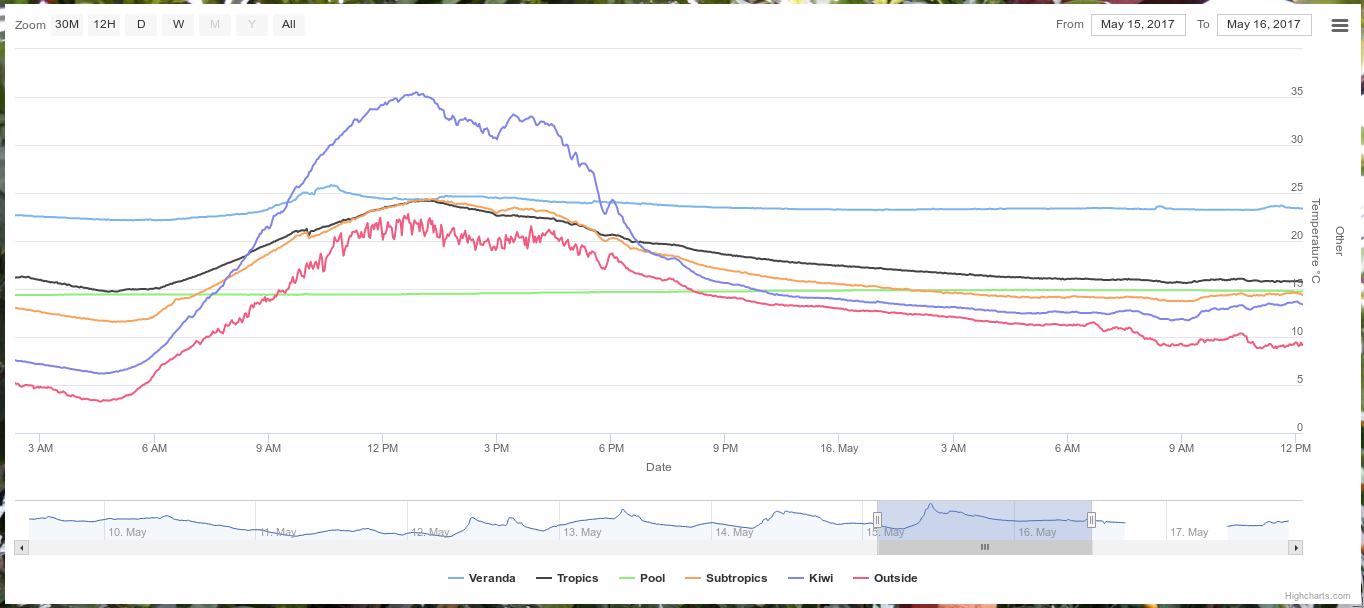Toggle the Pool series in legend
The width and height of the screenshot is (1364, 608).
642,578
